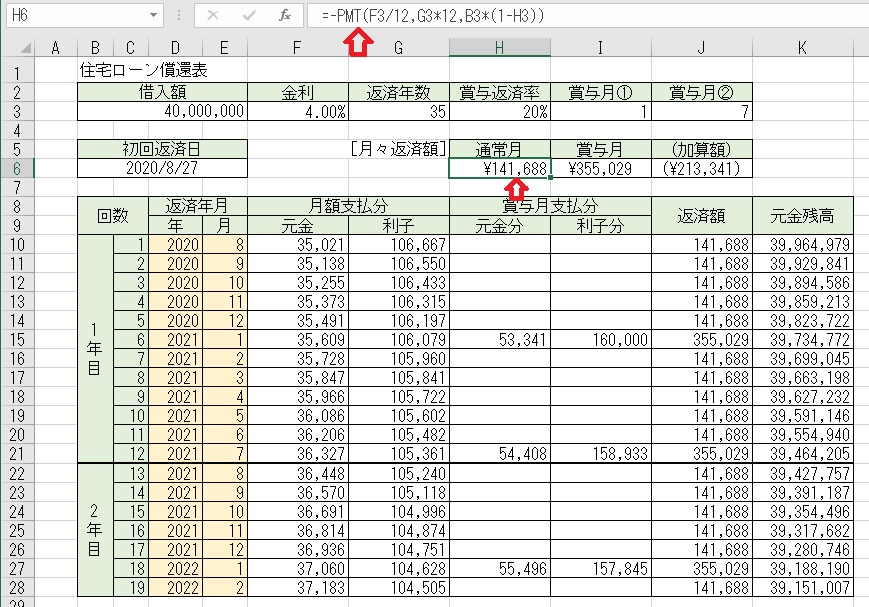
Task: Click the repayment years cell showing 35
Action: click(399, 111)
